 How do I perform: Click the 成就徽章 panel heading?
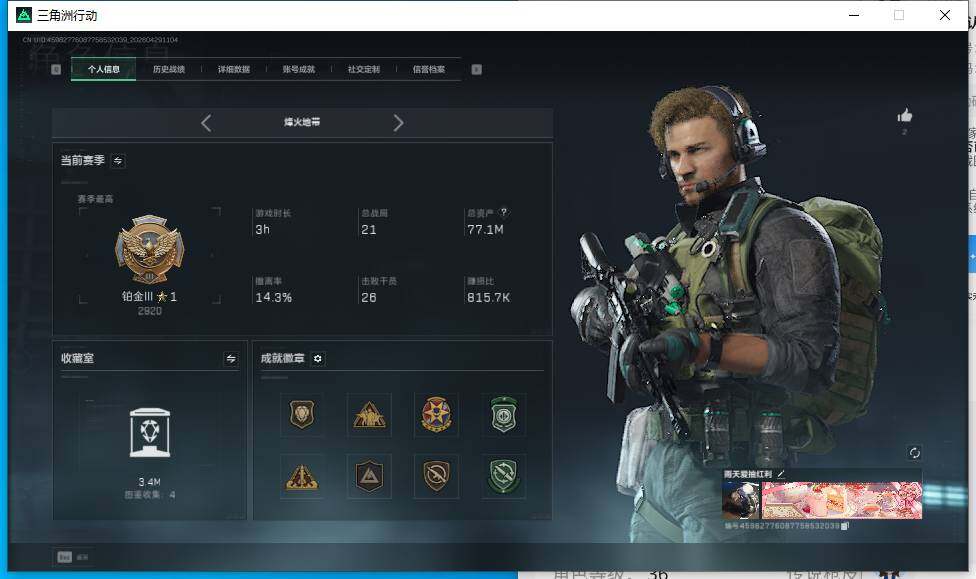tap(283, 359)
